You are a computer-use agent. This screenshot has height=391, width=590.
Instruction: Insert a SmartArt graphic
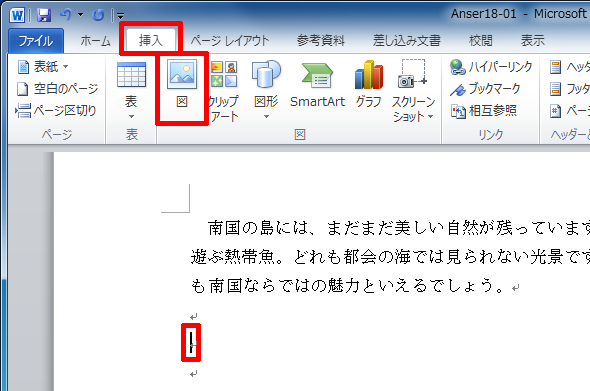[x=317, y=85]
